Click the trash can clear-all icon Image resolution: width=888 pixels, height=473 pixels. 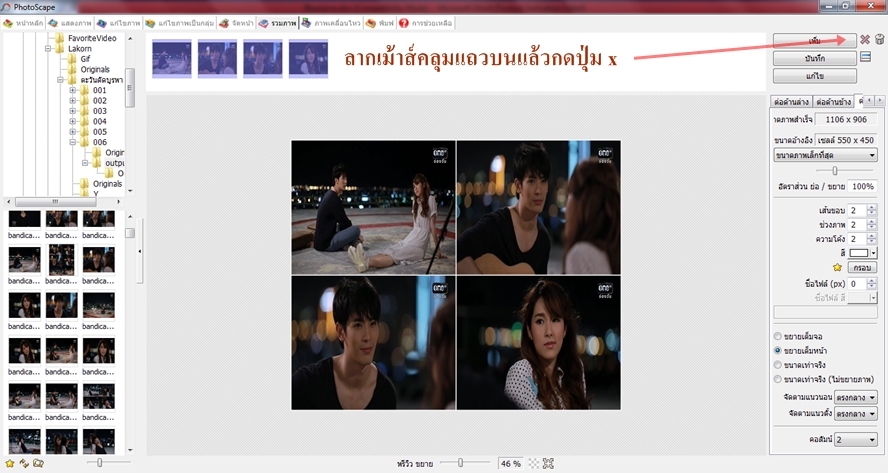(880, 40)
